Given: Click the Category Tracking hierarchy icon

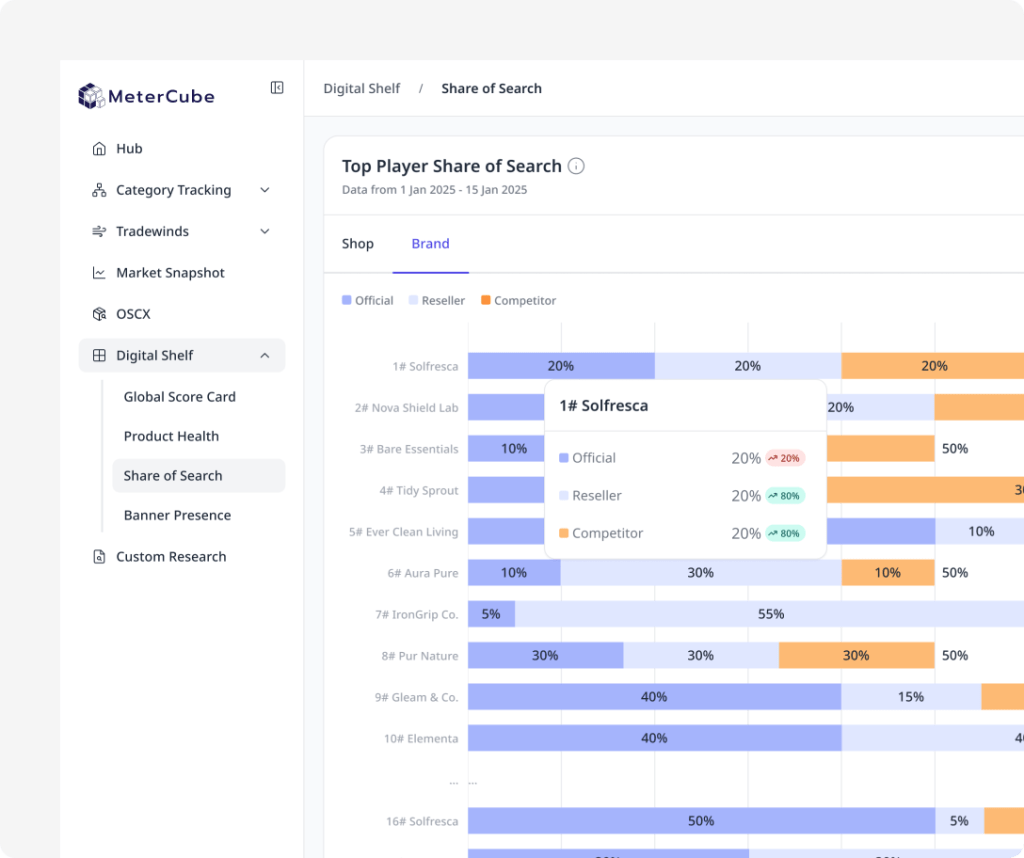Looking at the screenshot, I should pyautogui.click(x=99, y=190).
